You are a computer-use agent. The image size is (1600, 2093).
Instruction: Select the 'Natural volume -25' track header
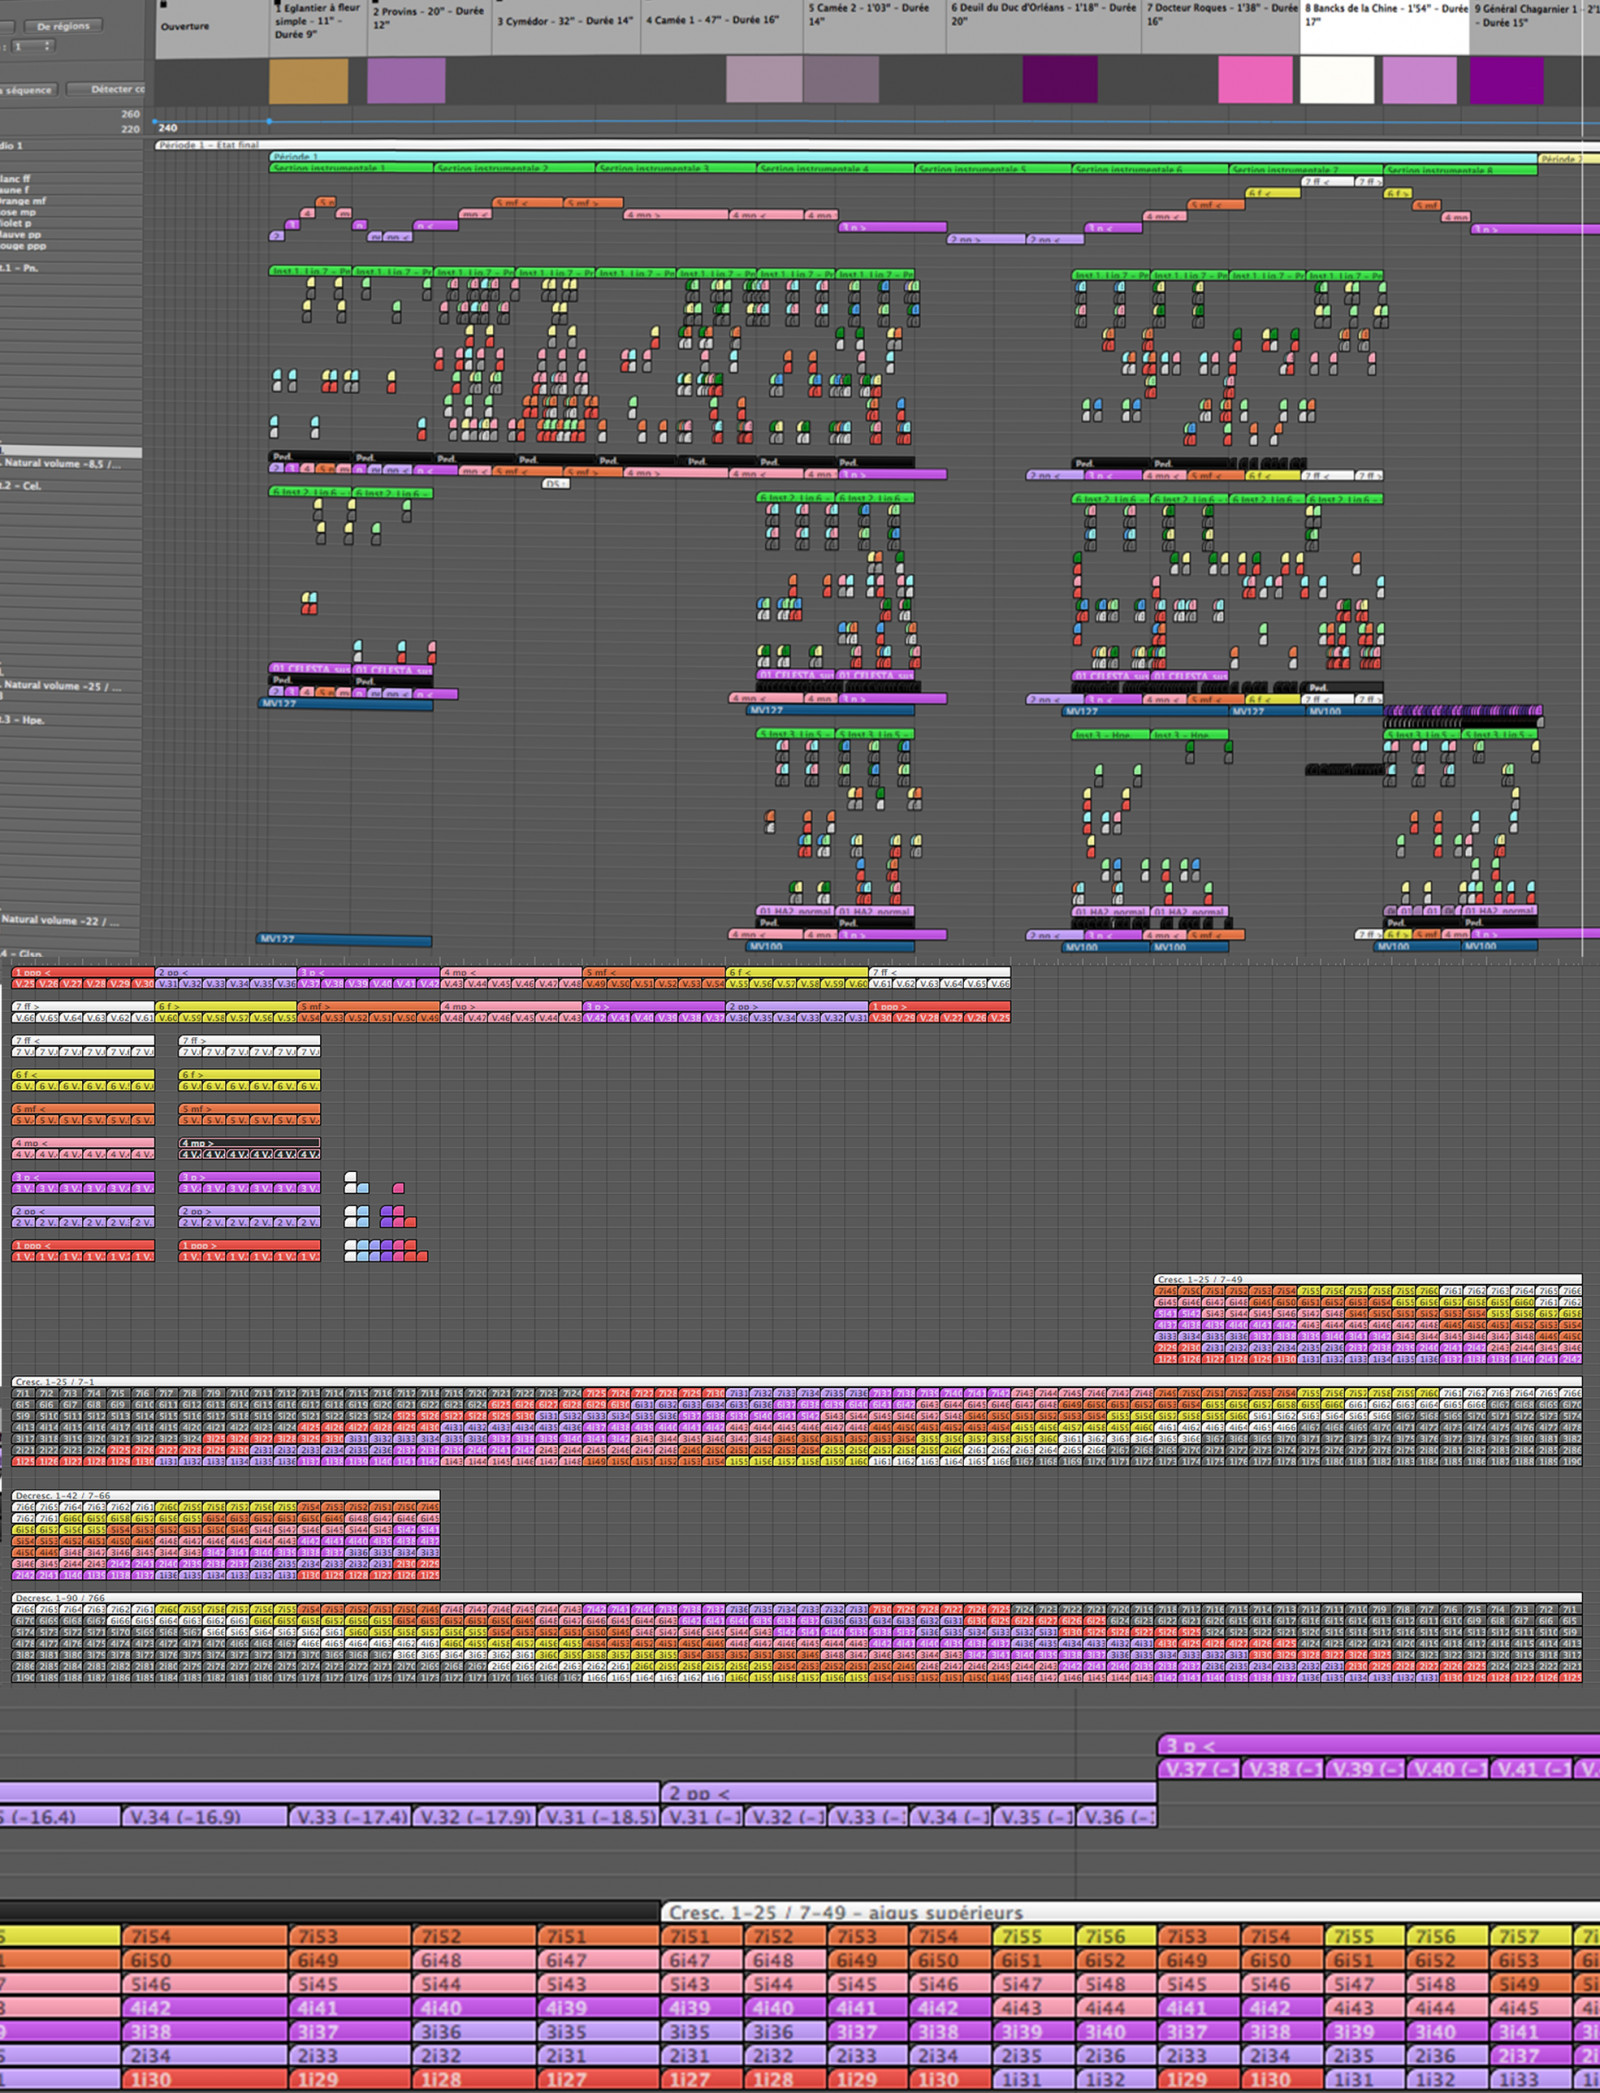pyautogui.click(x=65, y=686)
